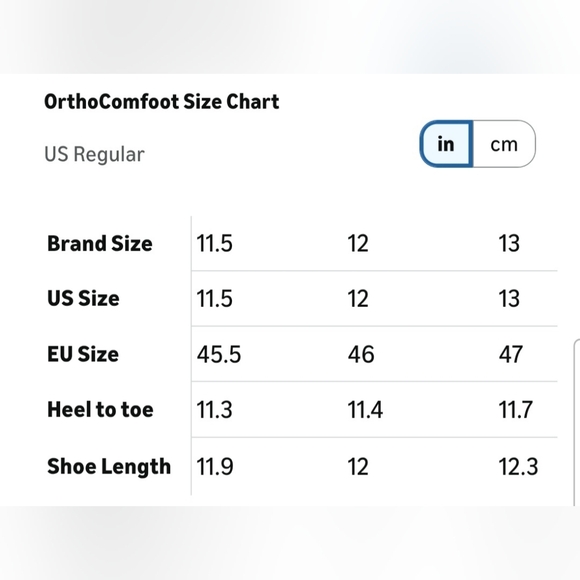Screen dimensions: 580x580
Task: Click EU Size value 46
Action: (x=361, y=354)
